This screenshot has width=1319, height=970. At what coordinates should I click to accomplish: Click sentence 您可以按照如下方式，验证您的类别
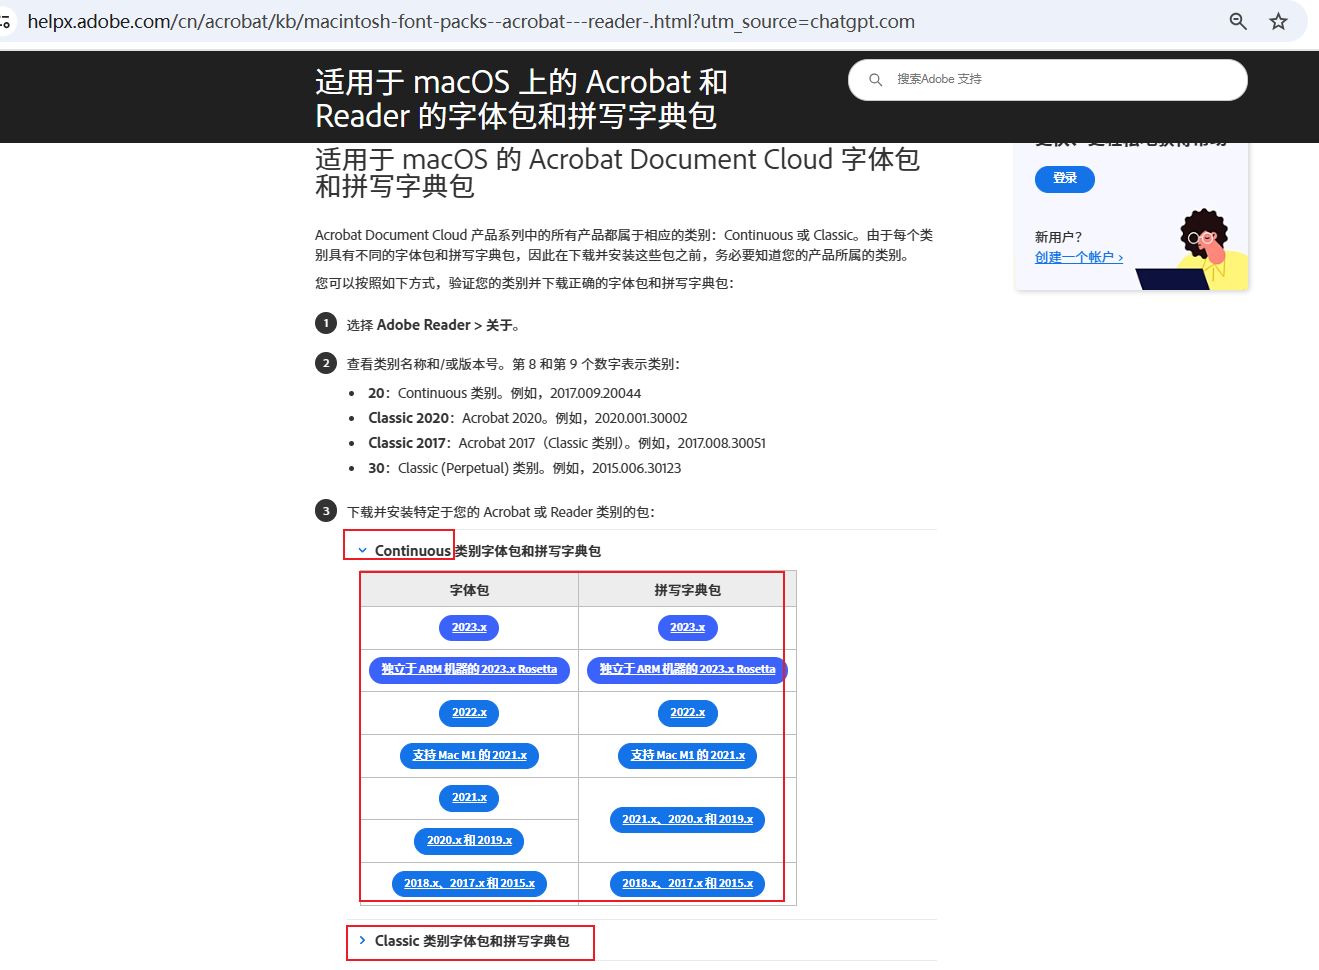tap(524, 283)
